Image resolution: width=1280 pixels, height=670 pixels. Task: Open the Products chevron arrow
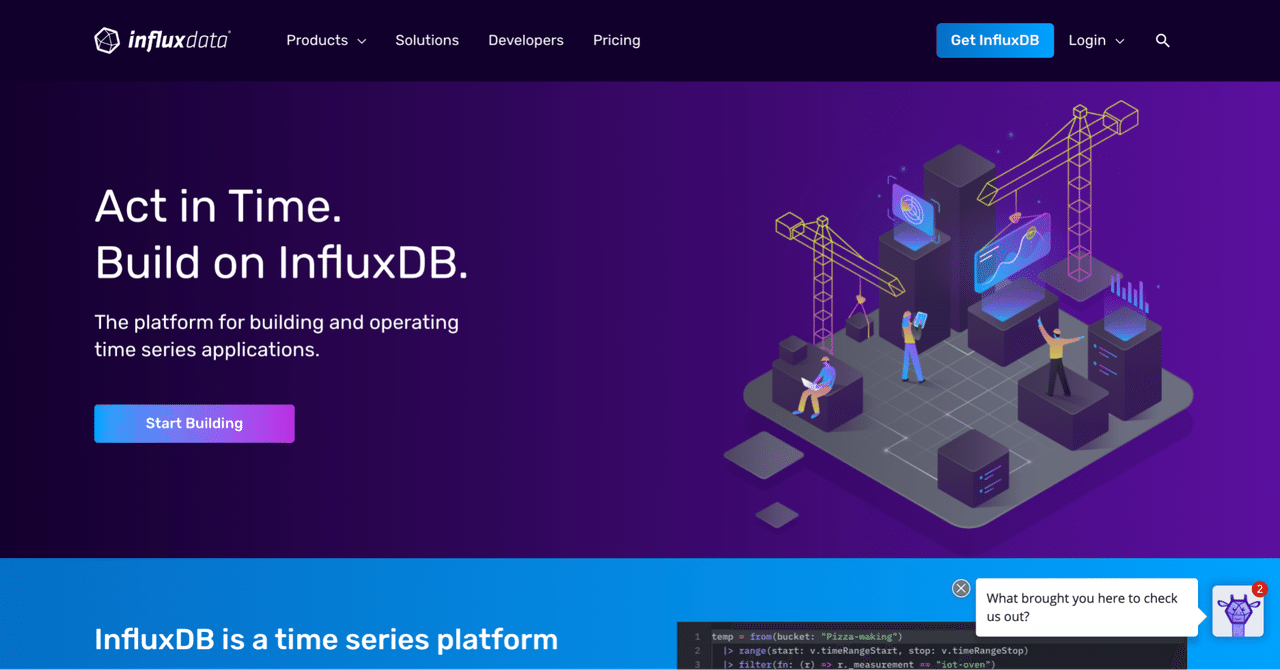coord(361,41)
